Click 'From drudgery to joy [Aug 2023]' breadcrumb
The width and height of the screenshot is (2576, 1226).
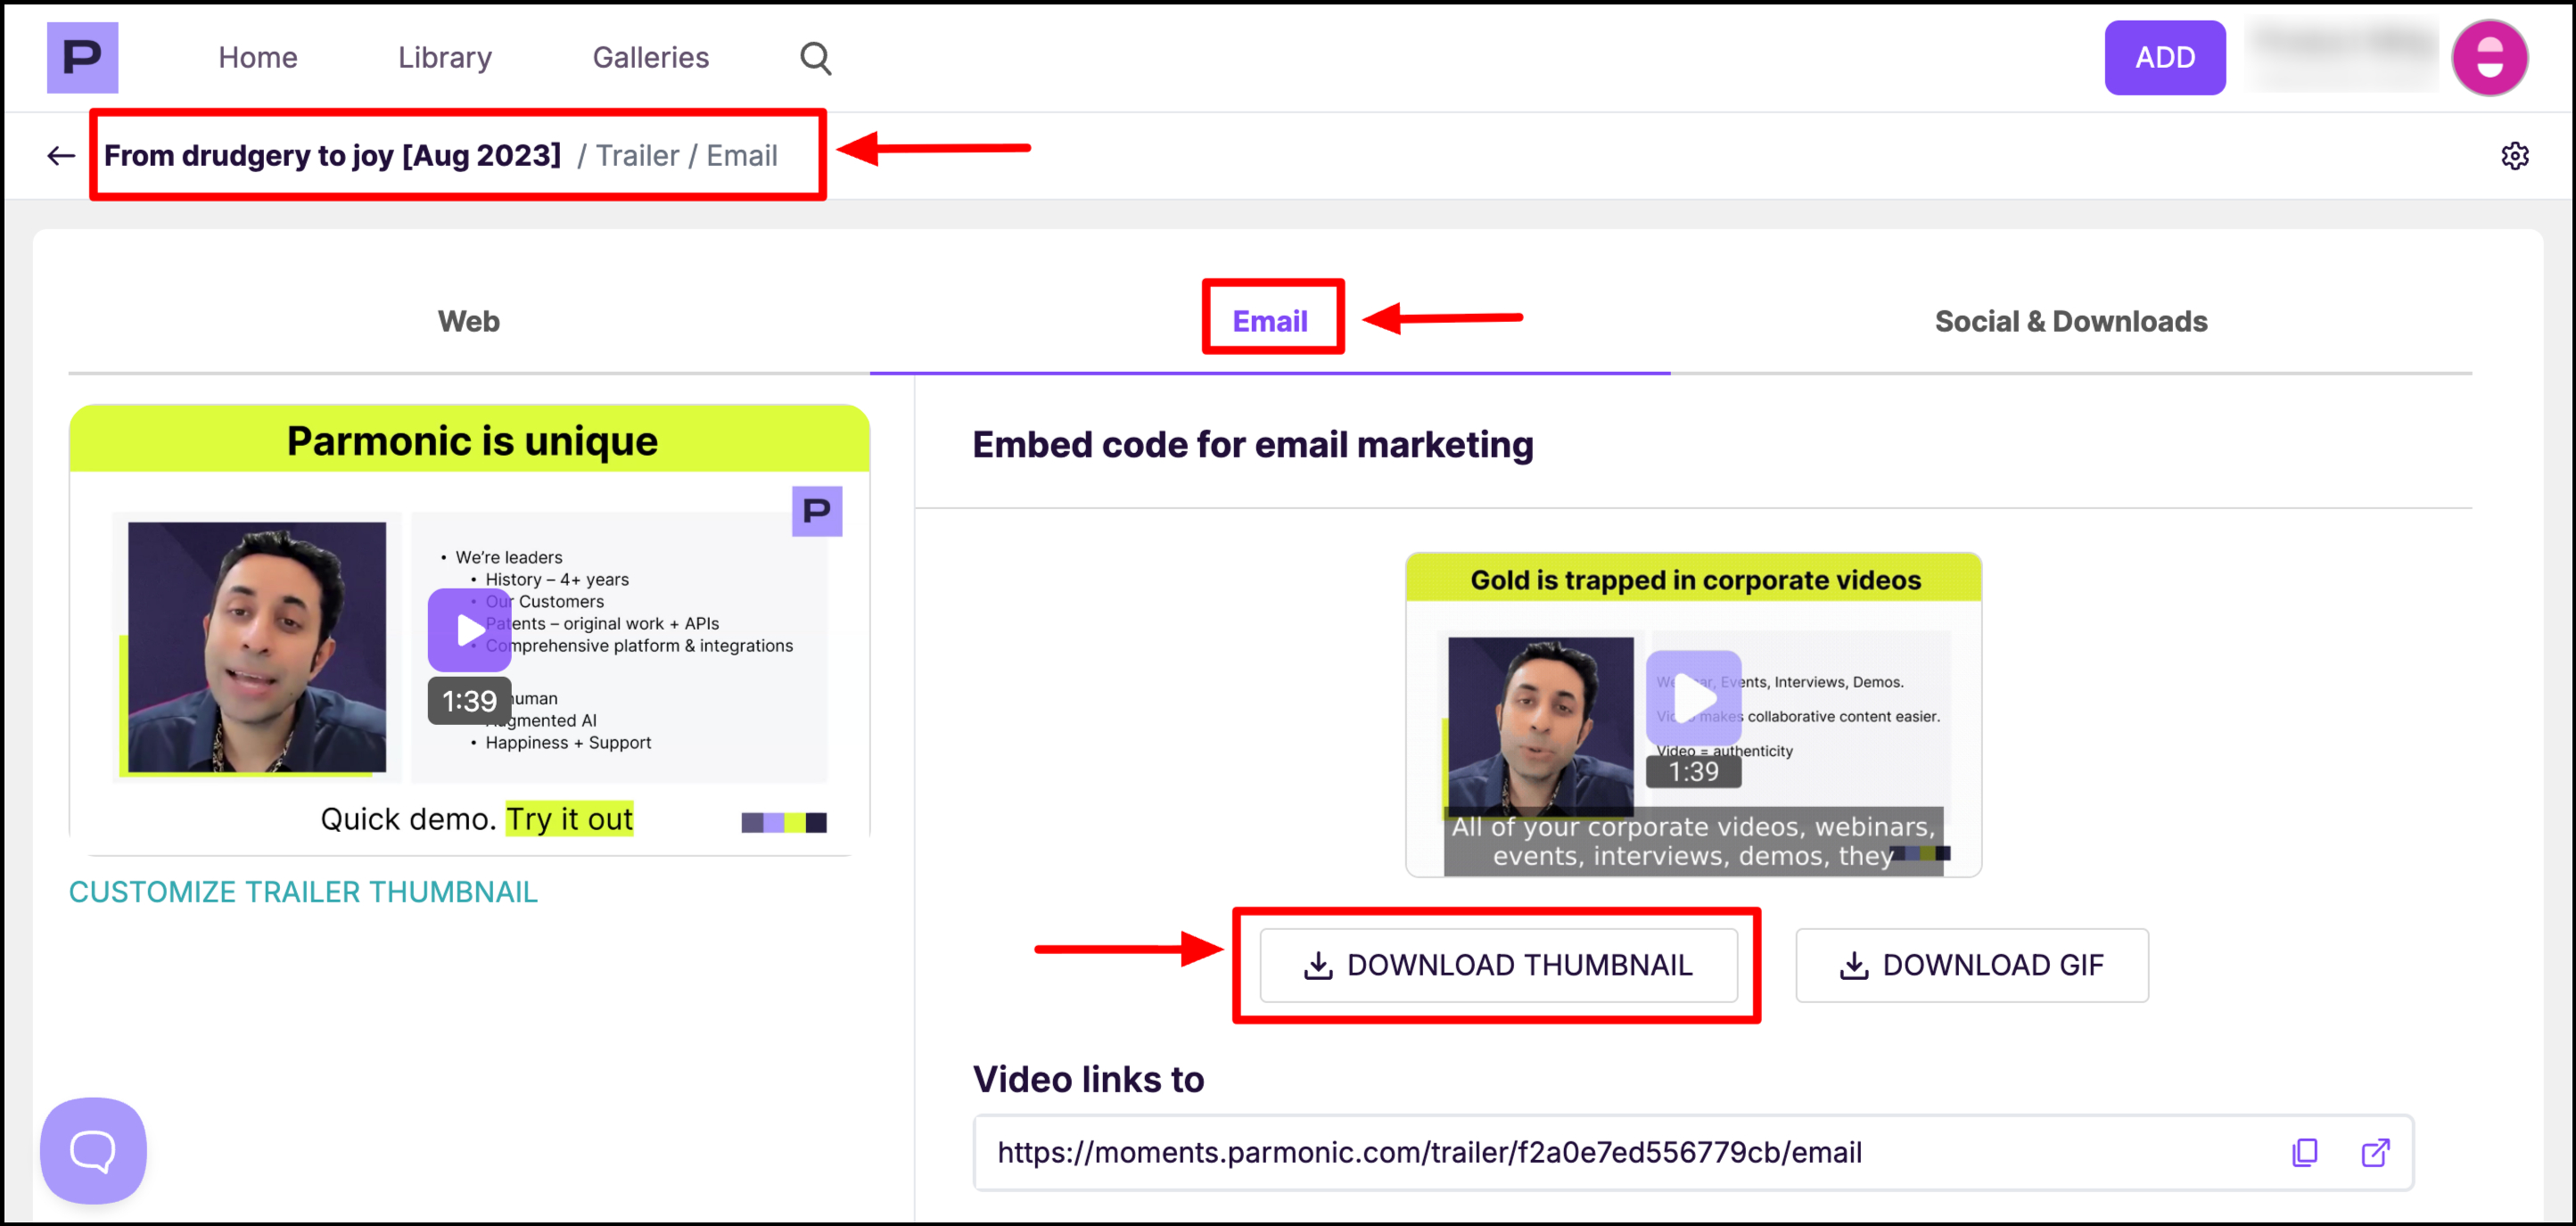(332, 155)
